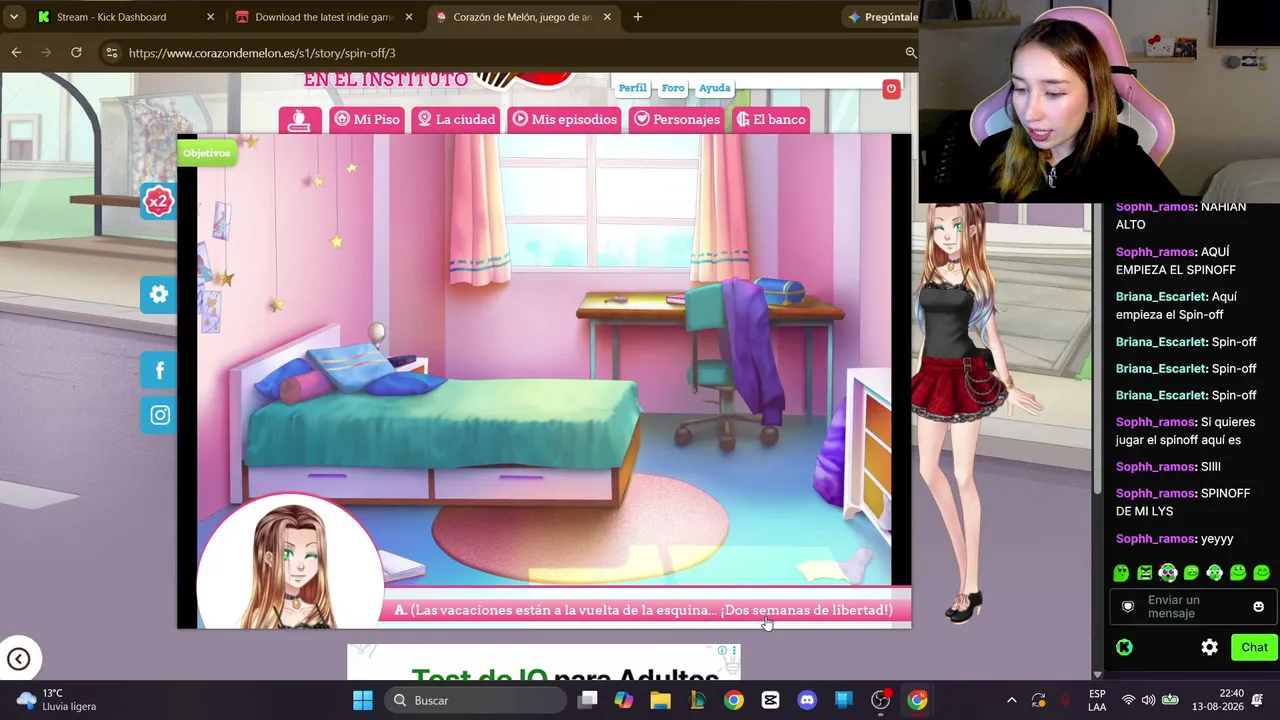
Task: Open chat settings gear
Action: (x=1209, y=647)
